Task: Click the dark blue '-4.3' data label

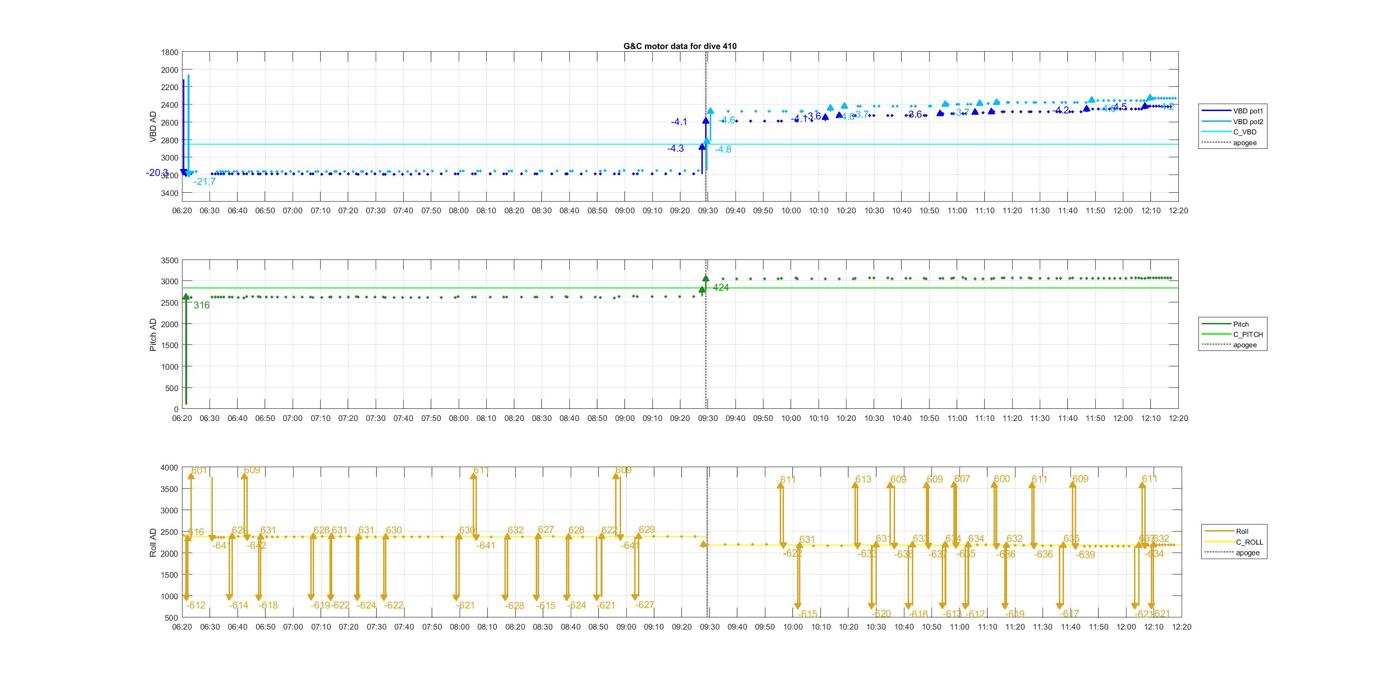Action: click(x=676, y=149)
